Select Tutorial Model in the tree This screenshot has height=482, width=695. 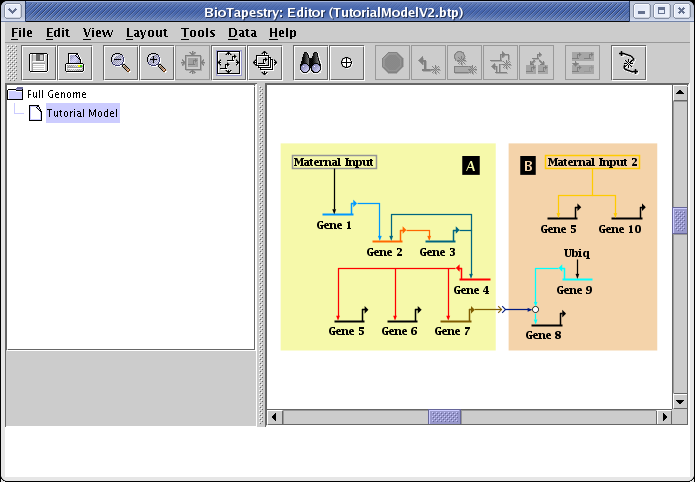pos(81,113)
